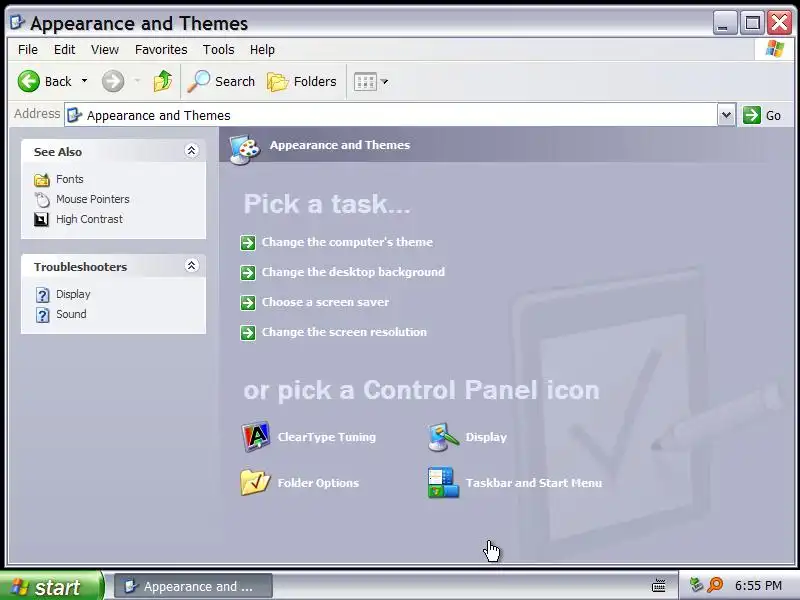Click the Appearance and Themes palette header icon
The width and height of the screenshot is (800, 600).
click(x=244, y=149)
